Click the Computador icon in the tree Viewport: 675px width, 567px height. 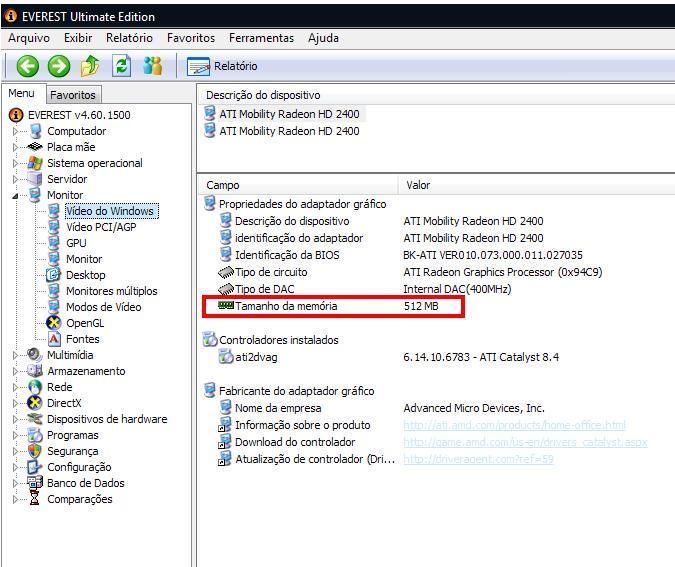coord(36,131)
